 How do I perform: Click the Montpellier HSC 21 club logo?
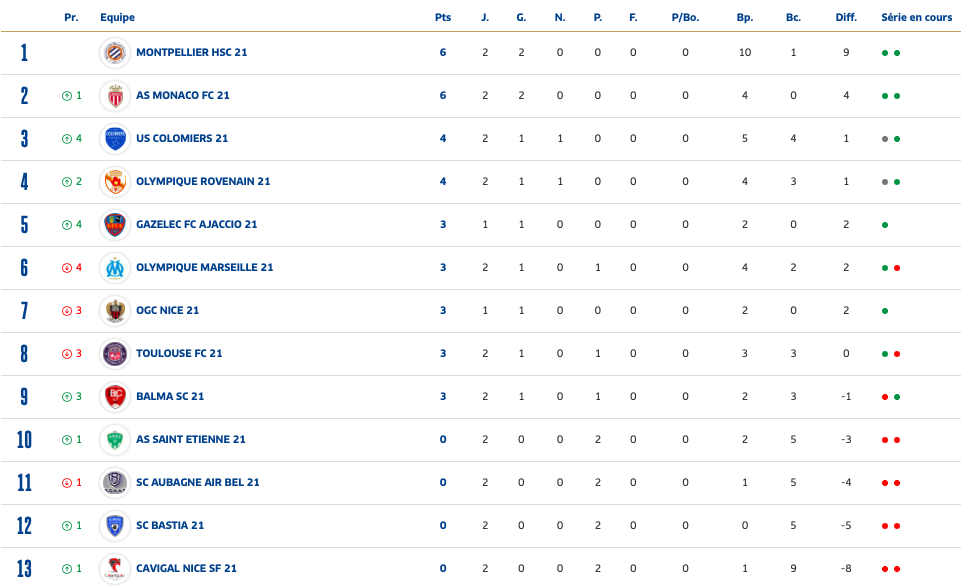pyautogui.click(x=115, y=53)
